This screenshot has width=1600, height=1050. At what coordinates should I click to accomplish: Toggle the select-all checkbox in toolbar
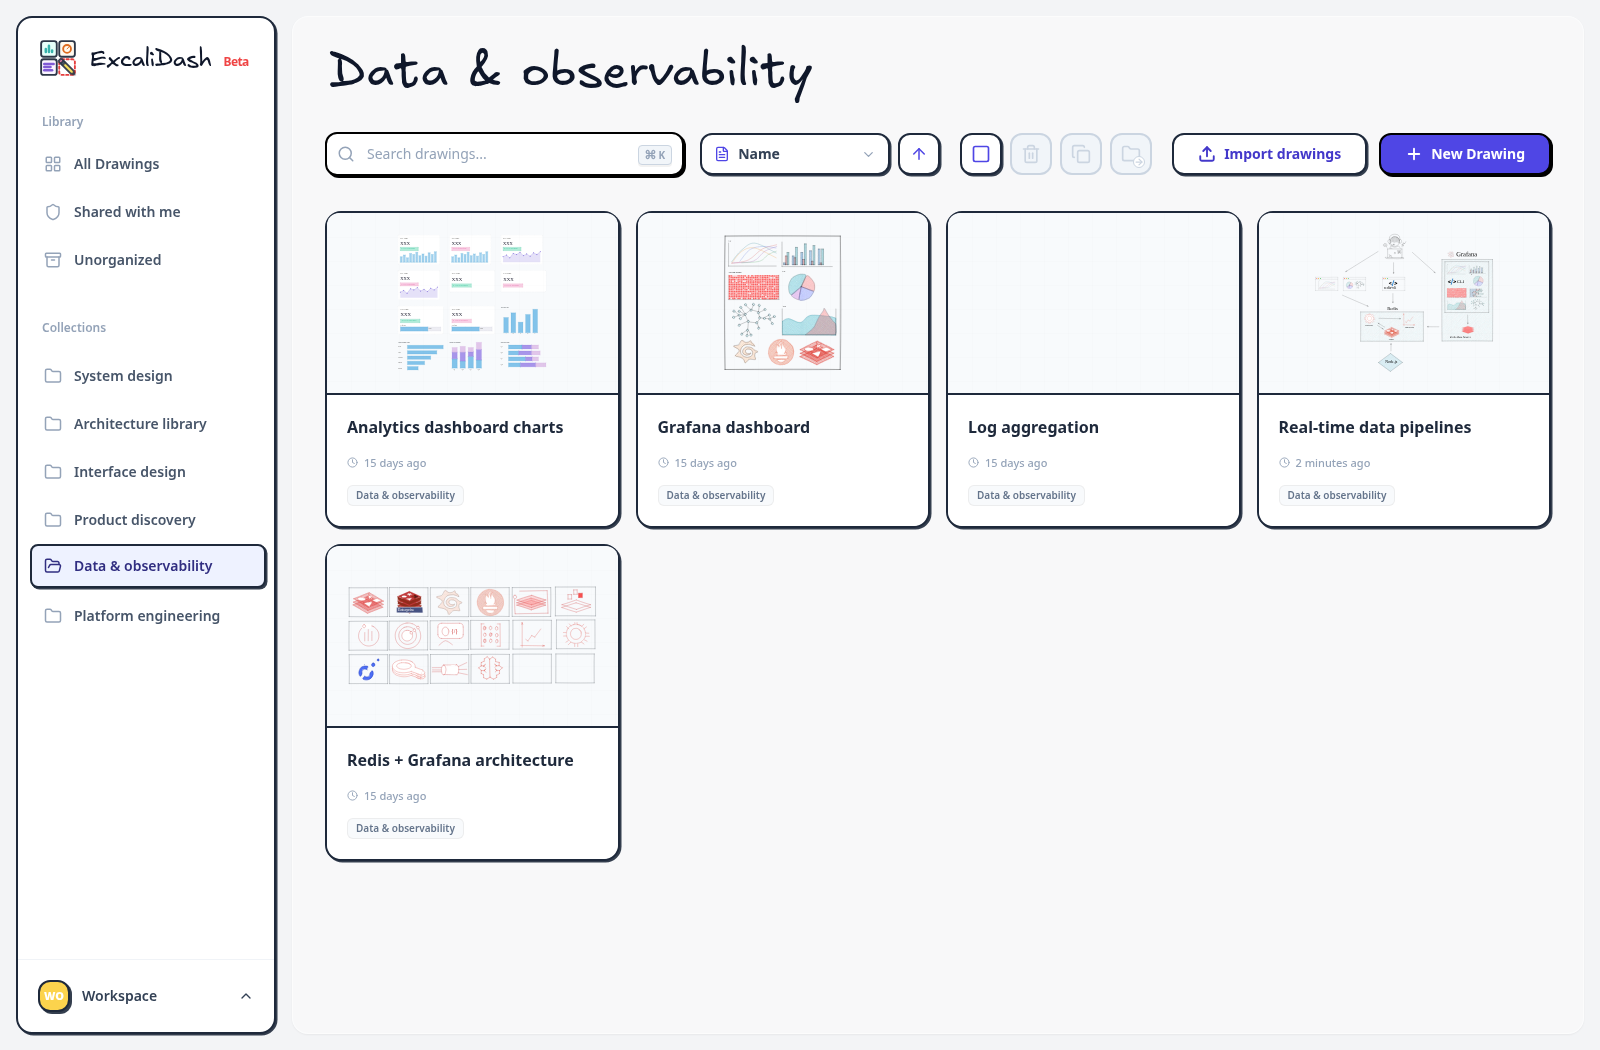click(981, 154)
